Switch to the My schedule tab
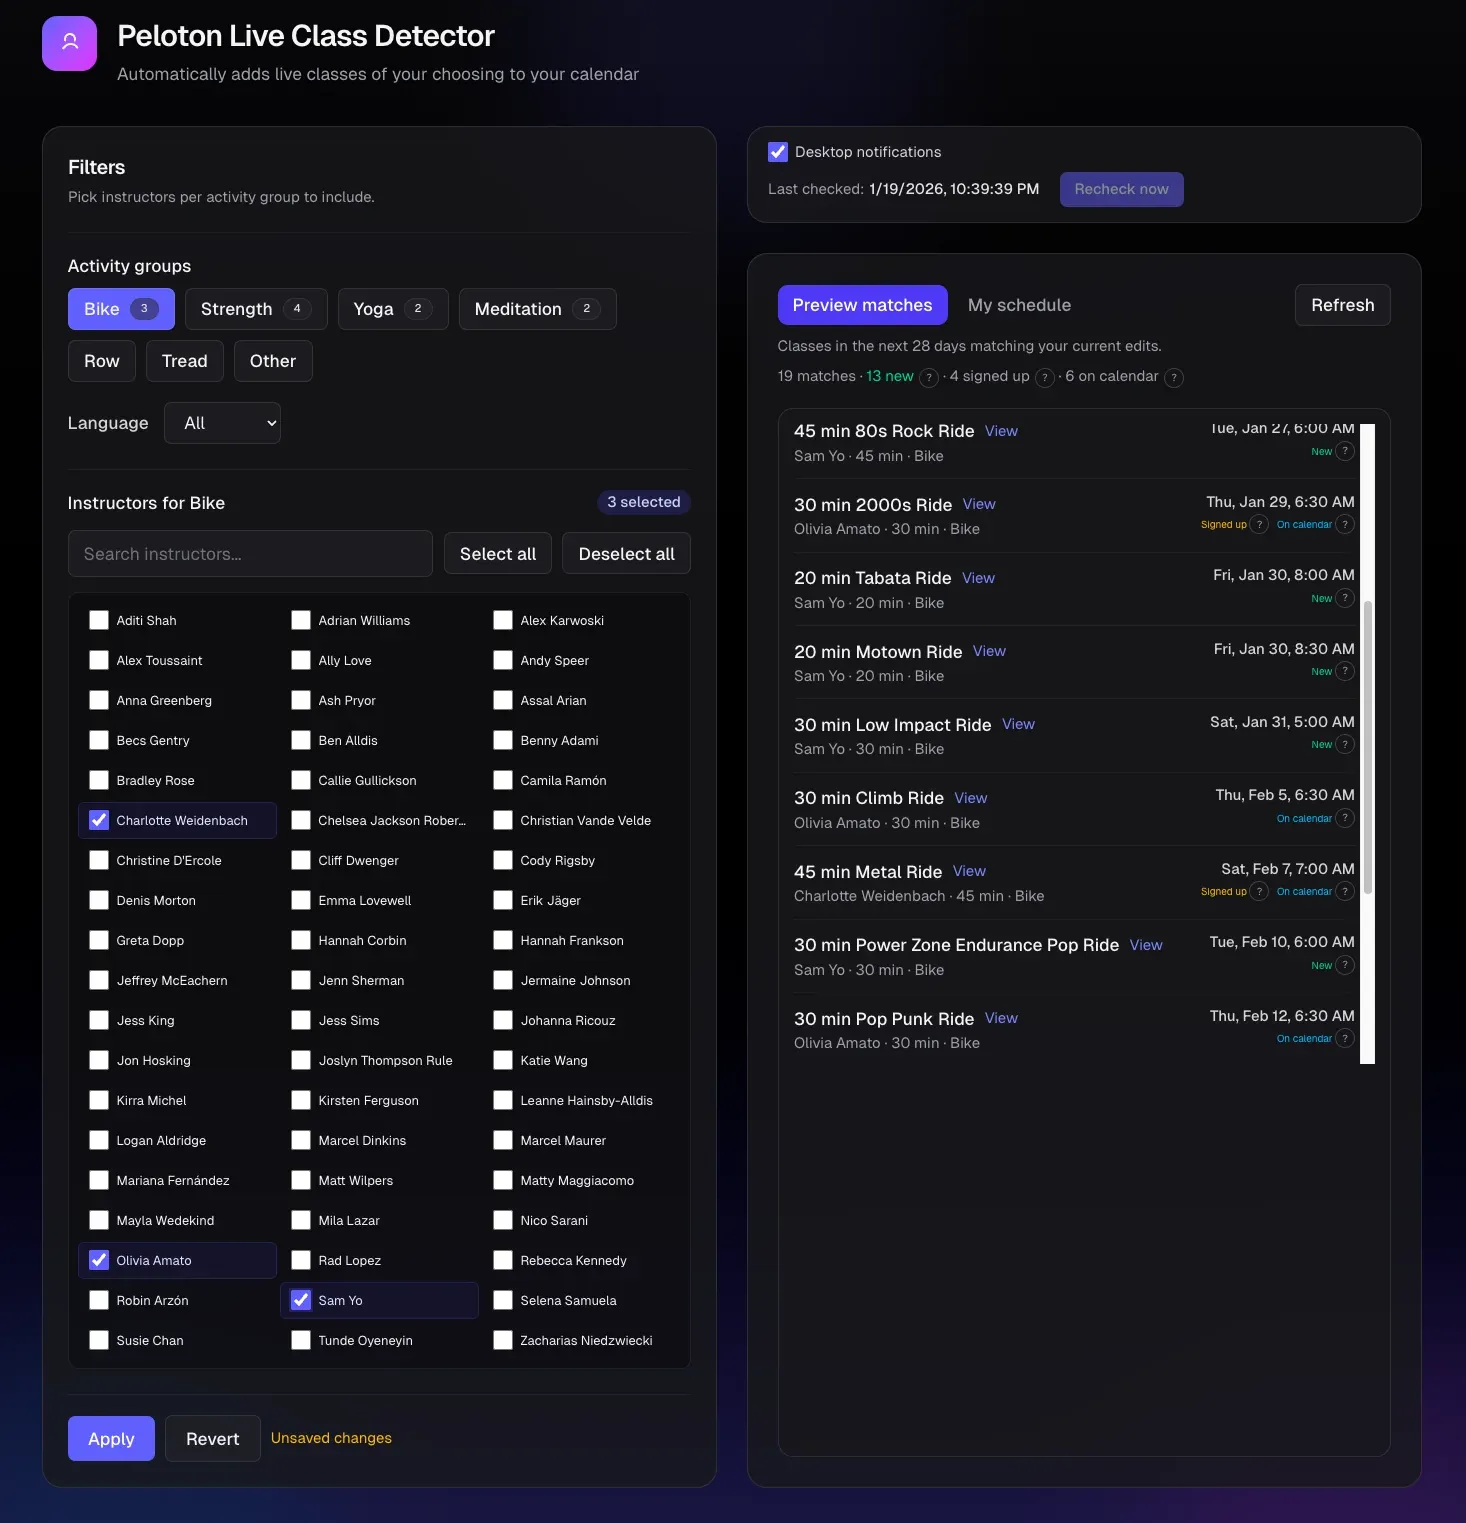1466x1523 pixels. pyautogui.click(x=1019, y=305)
